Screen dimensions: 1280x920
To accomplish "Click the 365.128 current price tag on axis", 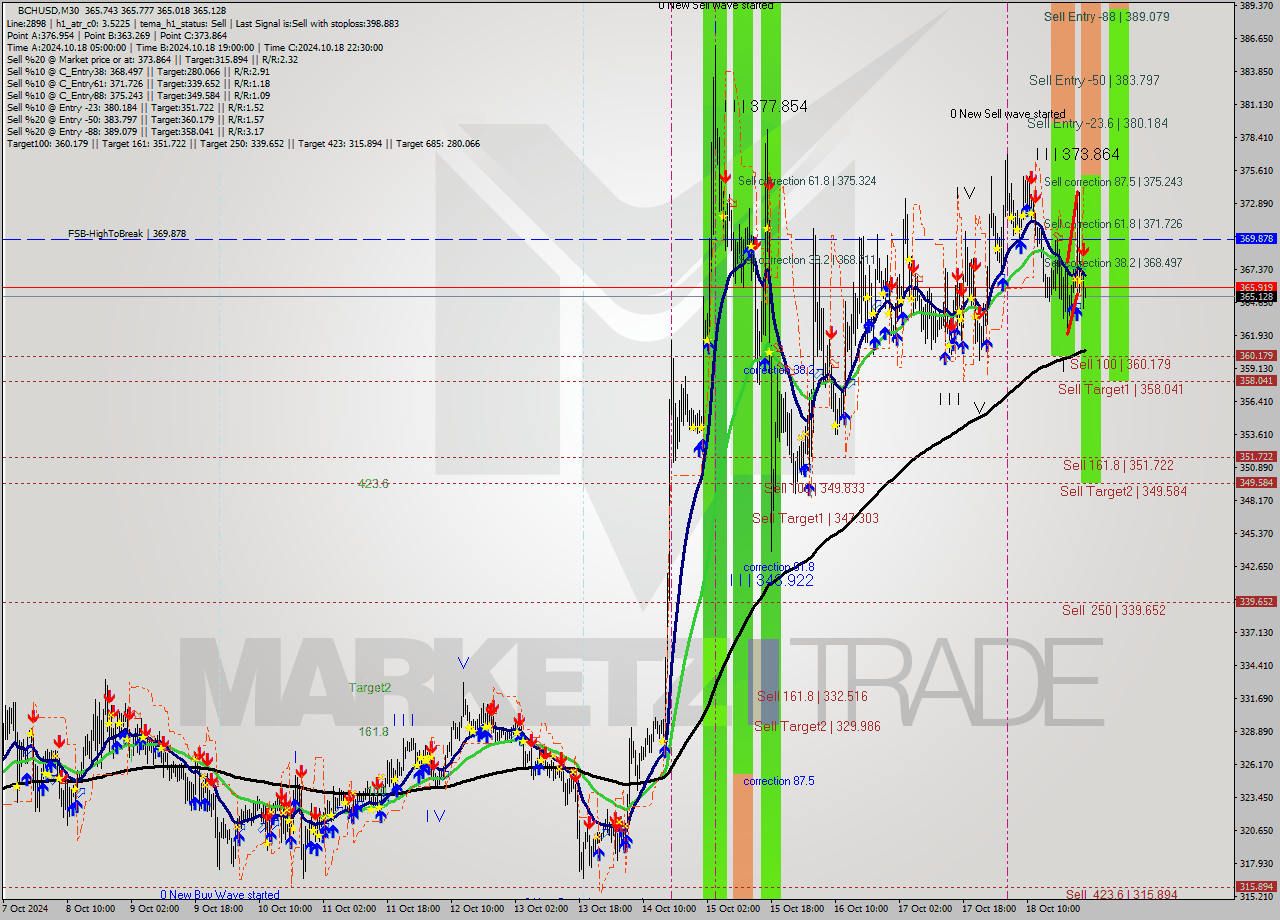I will [1256, 296].
